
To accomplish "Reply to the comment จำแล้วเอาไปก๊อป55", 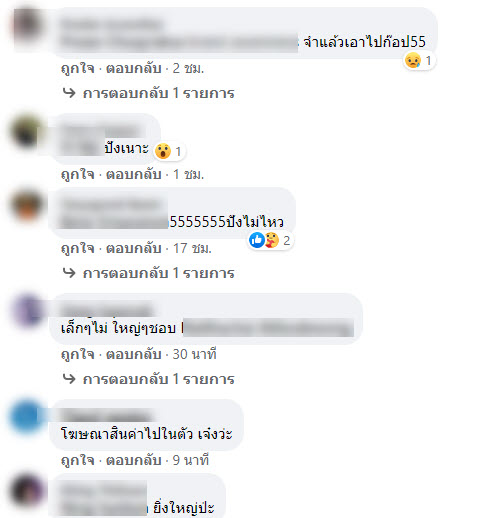I will 134,68.
